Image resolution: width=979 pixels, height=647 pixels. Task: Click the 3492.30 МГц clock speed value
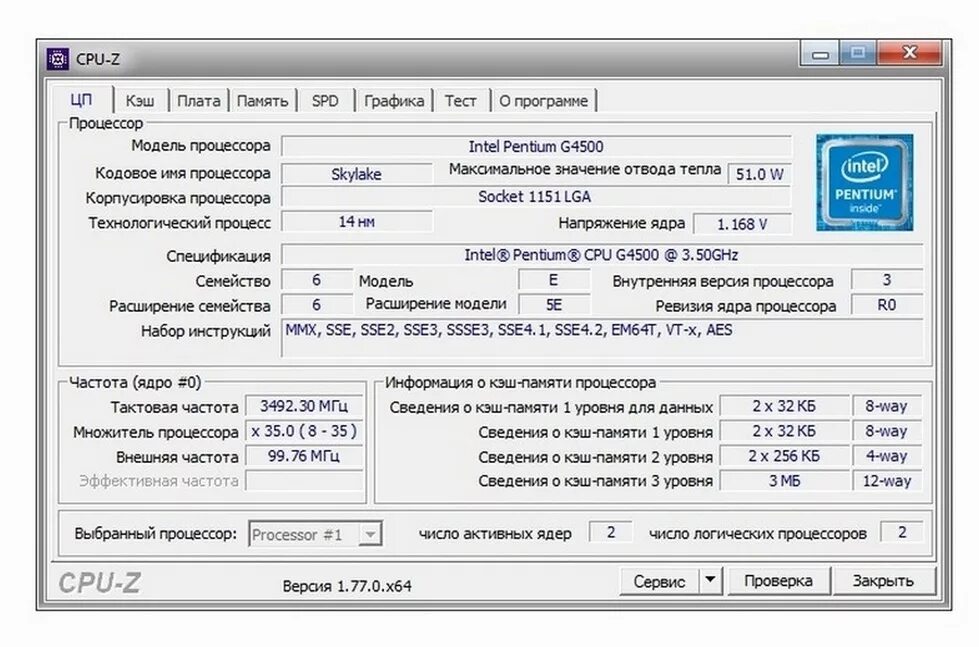click(x=304, y=406)
